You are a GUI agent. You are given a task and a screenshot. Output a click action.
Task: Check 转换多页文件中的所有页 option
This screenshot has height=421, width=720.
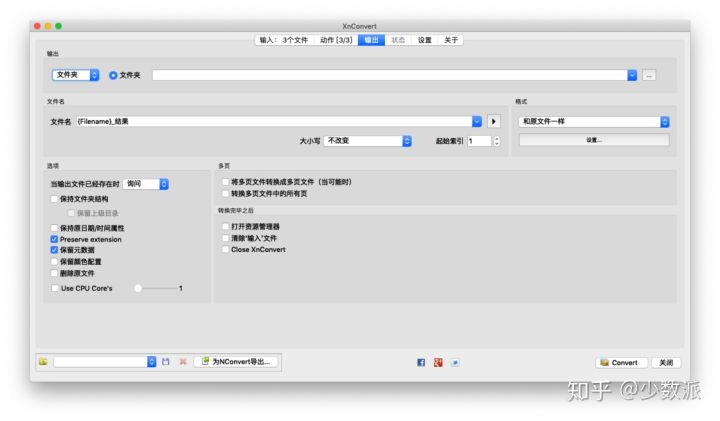[x=225, y=194]
